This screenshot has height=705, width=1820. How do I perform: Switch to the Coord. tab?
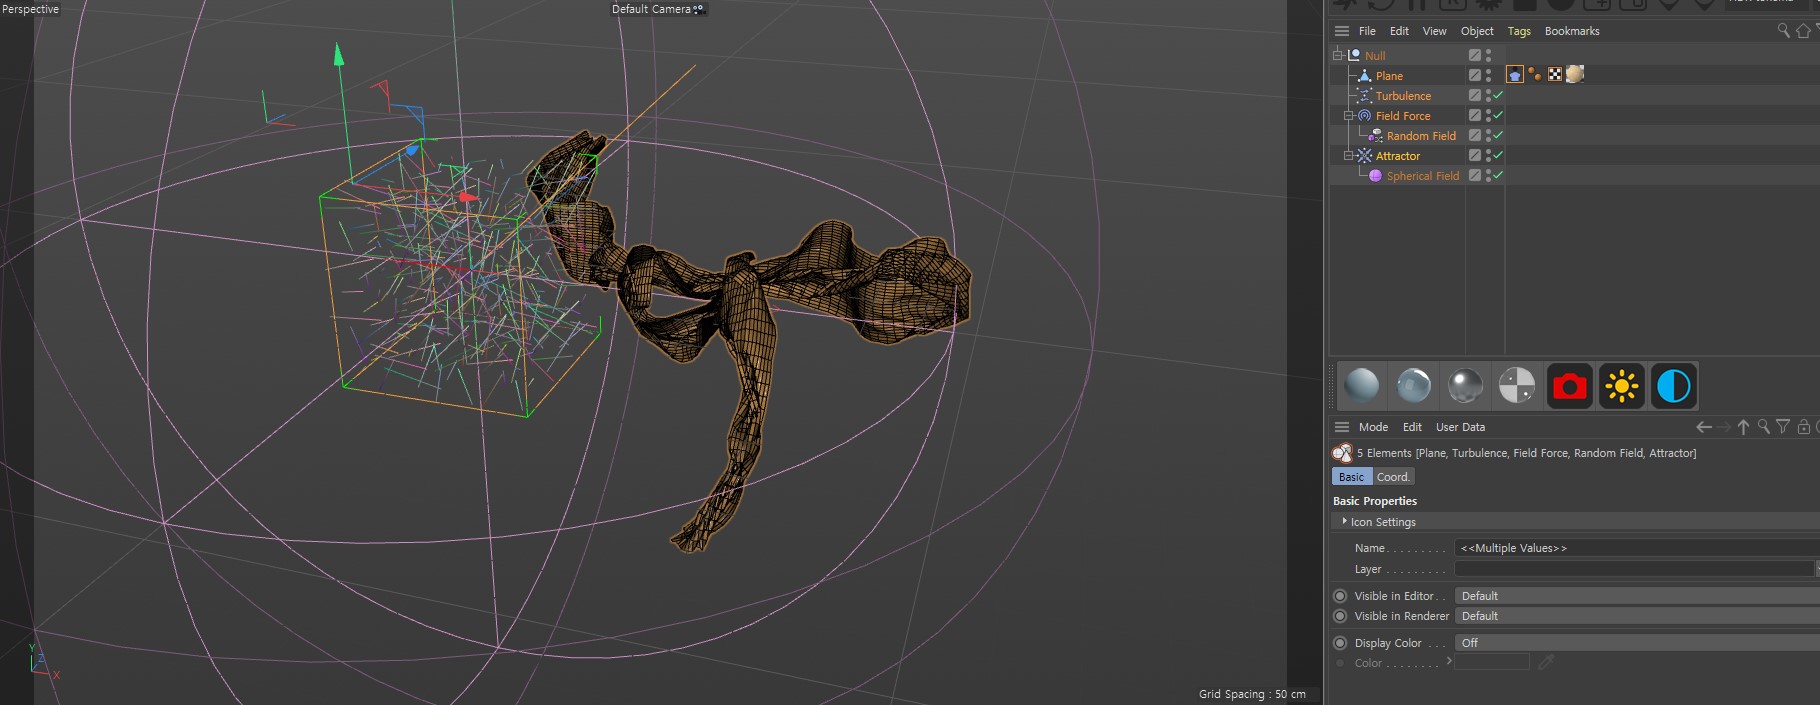1393,477
